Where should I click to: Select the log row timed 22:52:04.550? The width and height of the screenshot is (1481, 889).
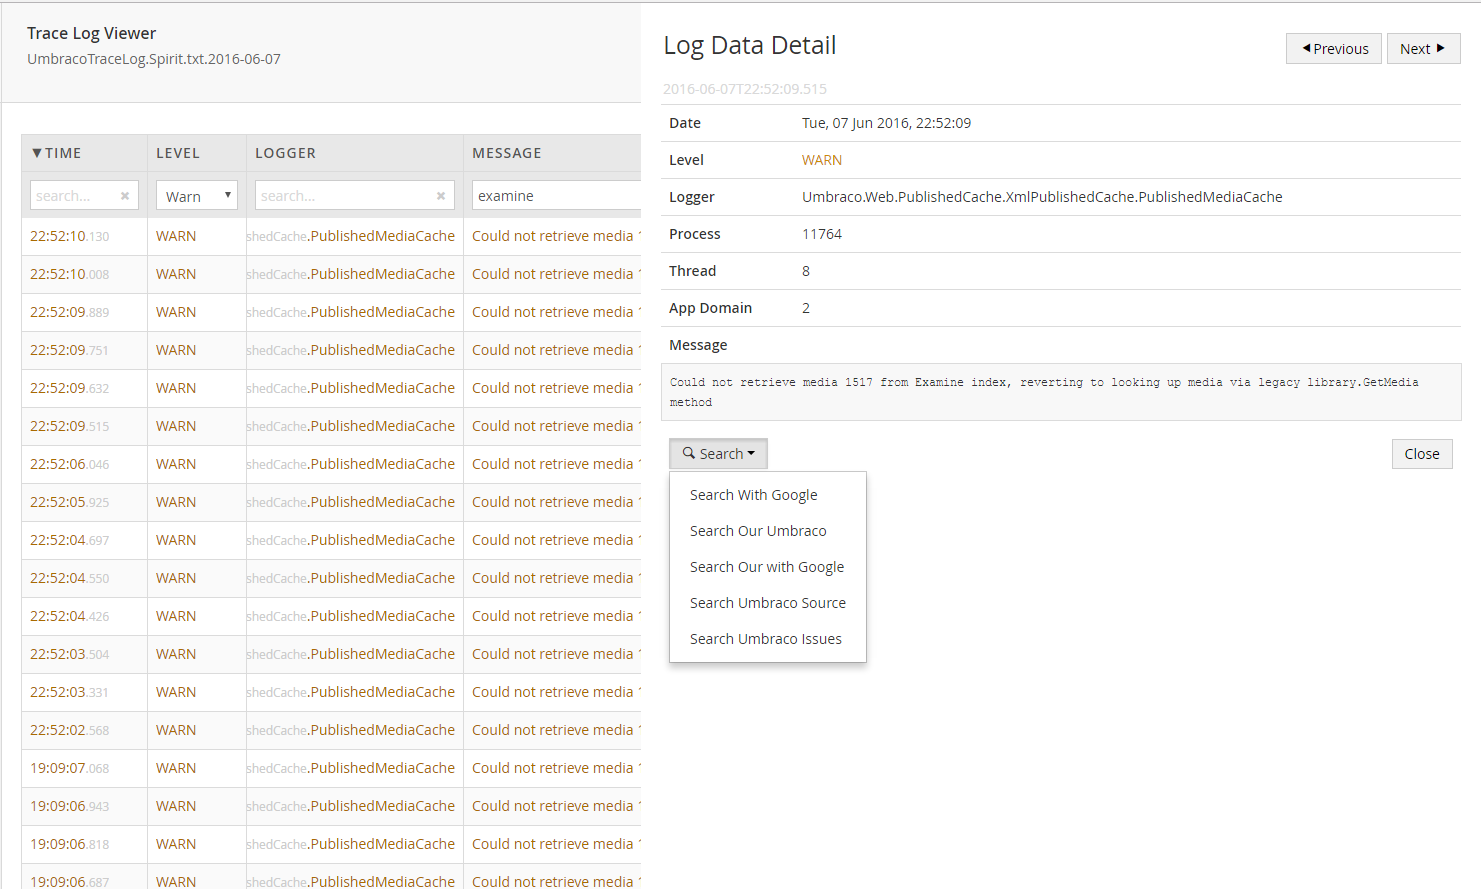tap(331, 579)
